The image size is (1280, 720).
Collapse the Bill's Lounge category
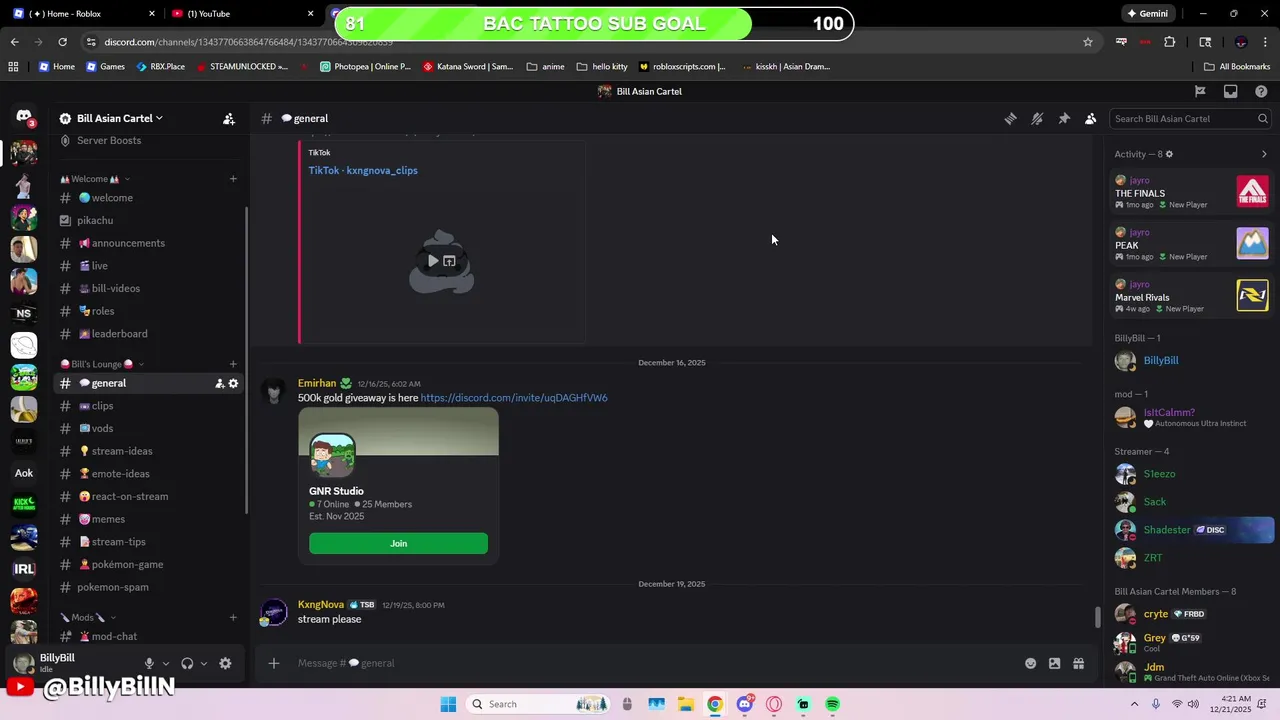[x=102, y=364]
